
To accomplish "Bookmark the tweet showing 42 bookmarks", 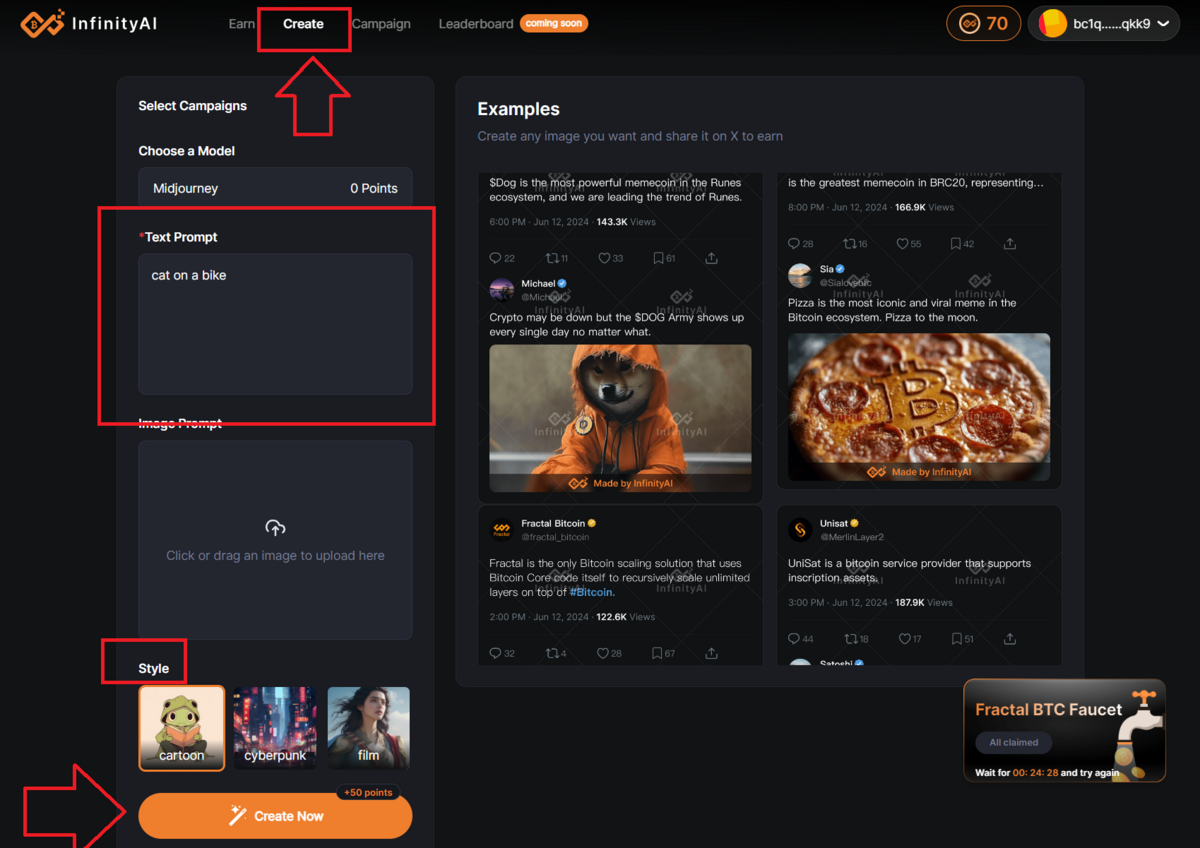I will (x=956, y=244).
